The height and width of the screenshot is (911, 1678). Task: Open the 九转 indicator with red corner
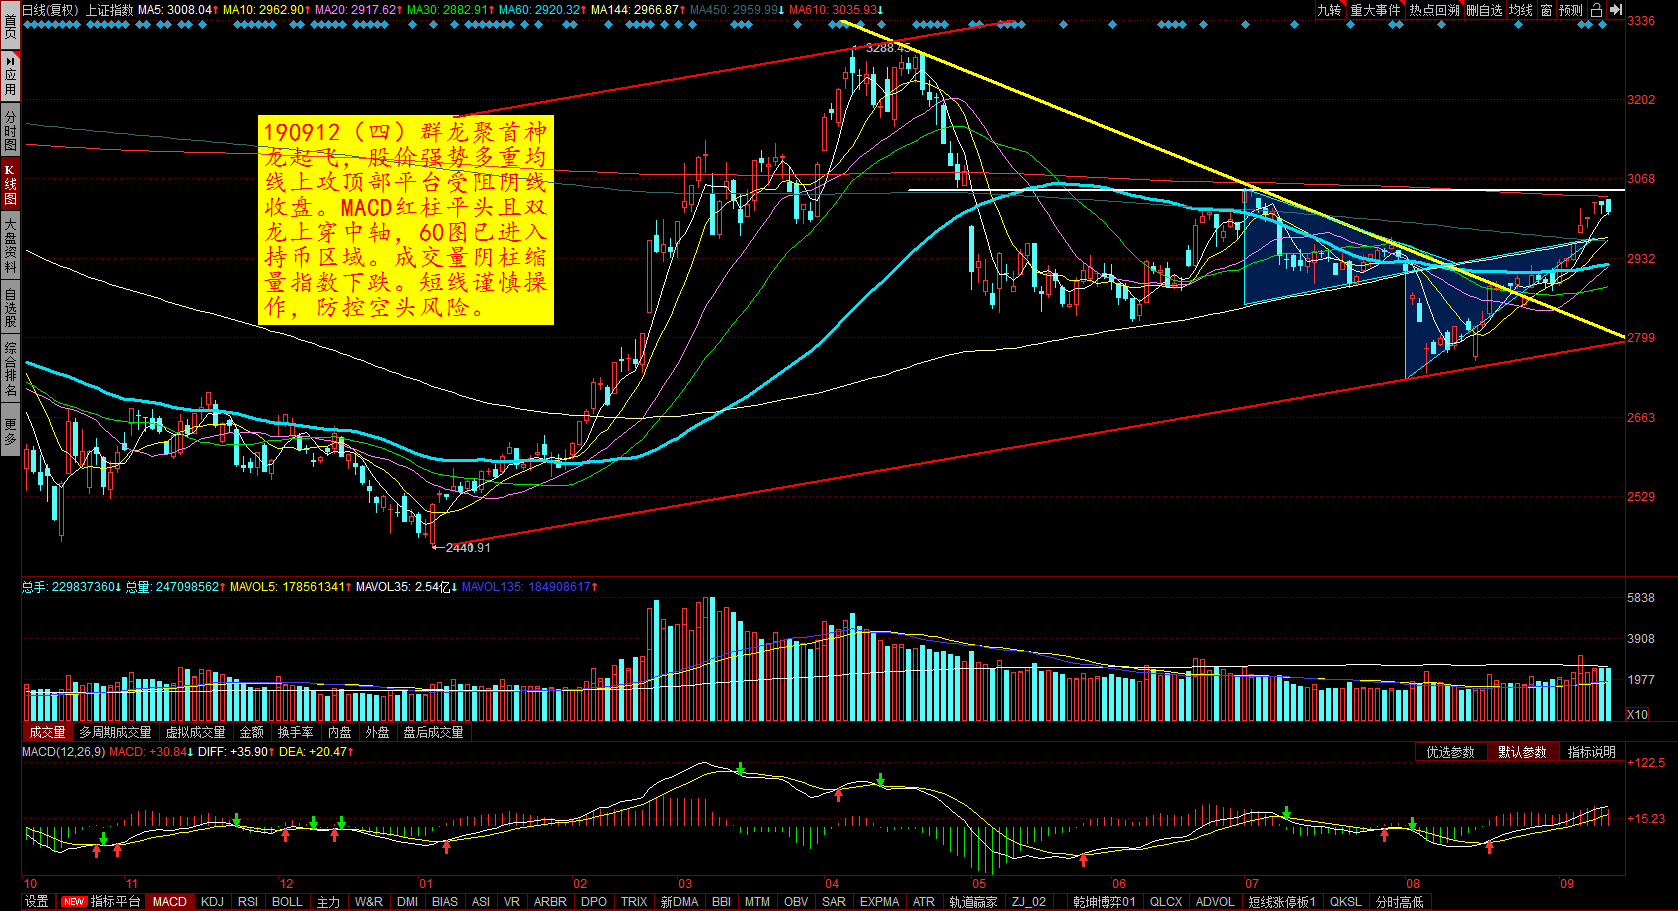(1329, 10)
